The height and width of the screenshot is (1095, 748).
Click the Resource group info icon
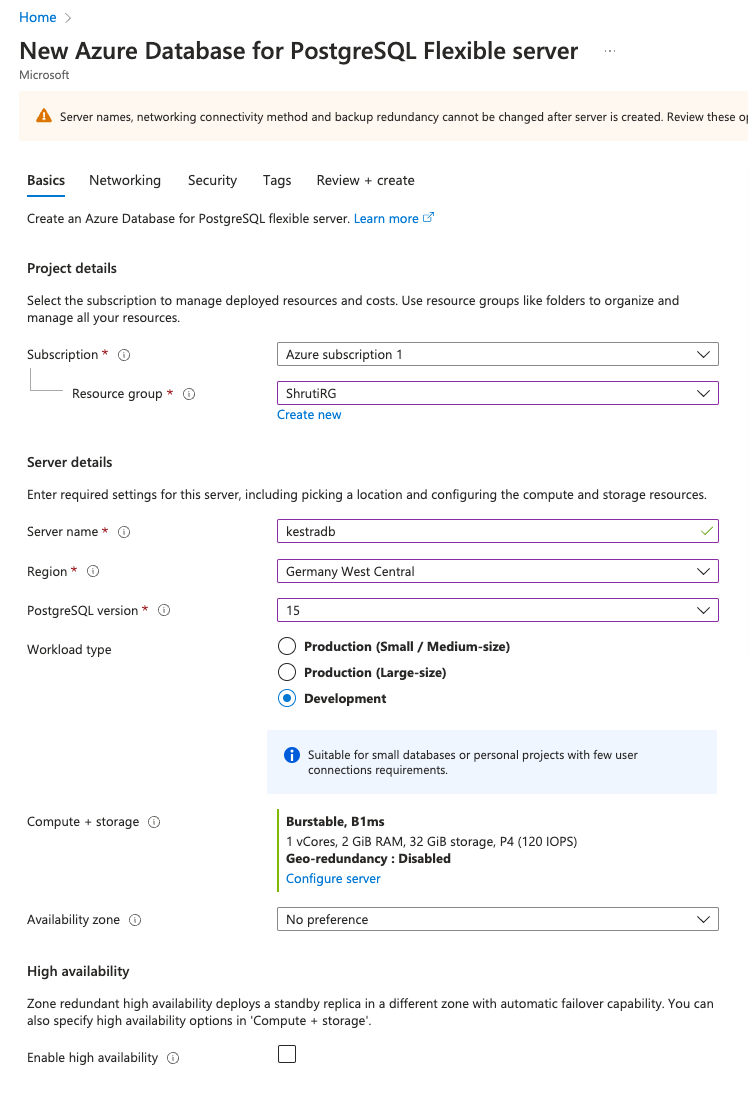pyautogui.click(x=188, y=393)
